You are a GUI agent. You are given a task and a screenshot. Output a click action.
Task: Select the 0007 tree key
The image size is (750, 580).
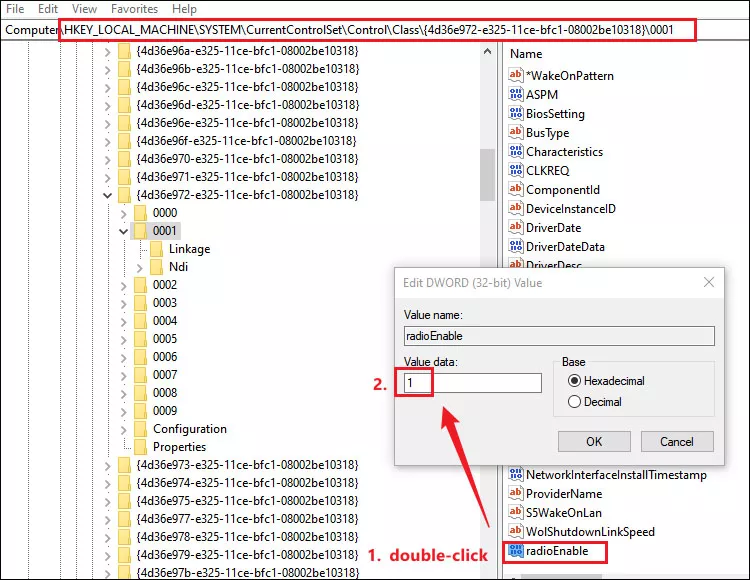click(x=165, y=375)
